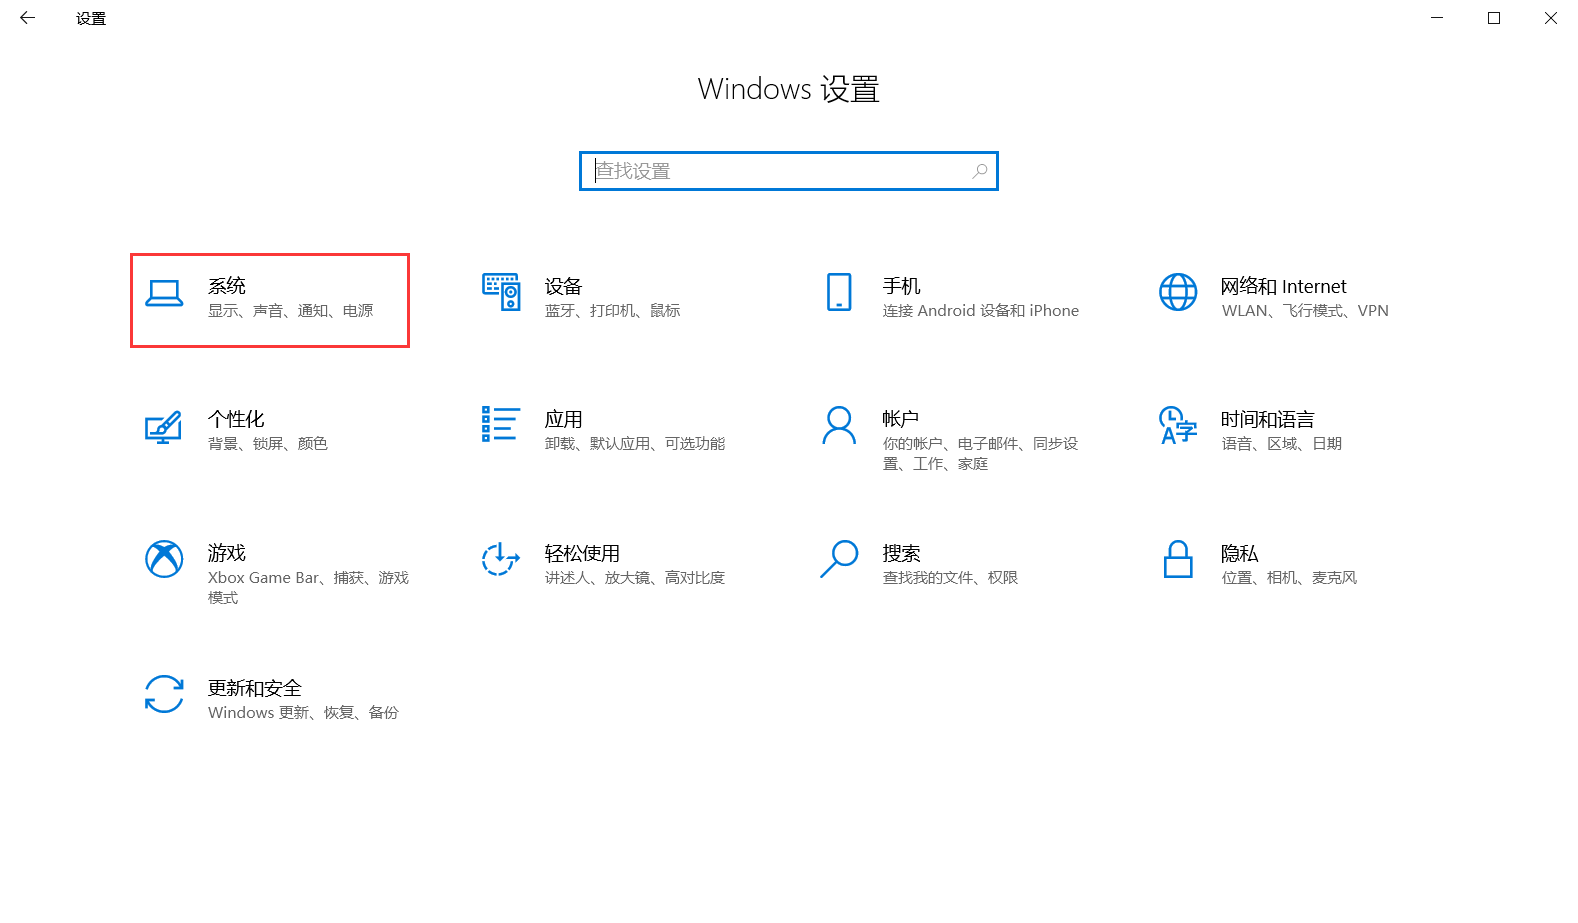Click the paintbrush monitor icon for 个性化
This screenshot has width=1578, height=923.
click(x=164, y=427)
